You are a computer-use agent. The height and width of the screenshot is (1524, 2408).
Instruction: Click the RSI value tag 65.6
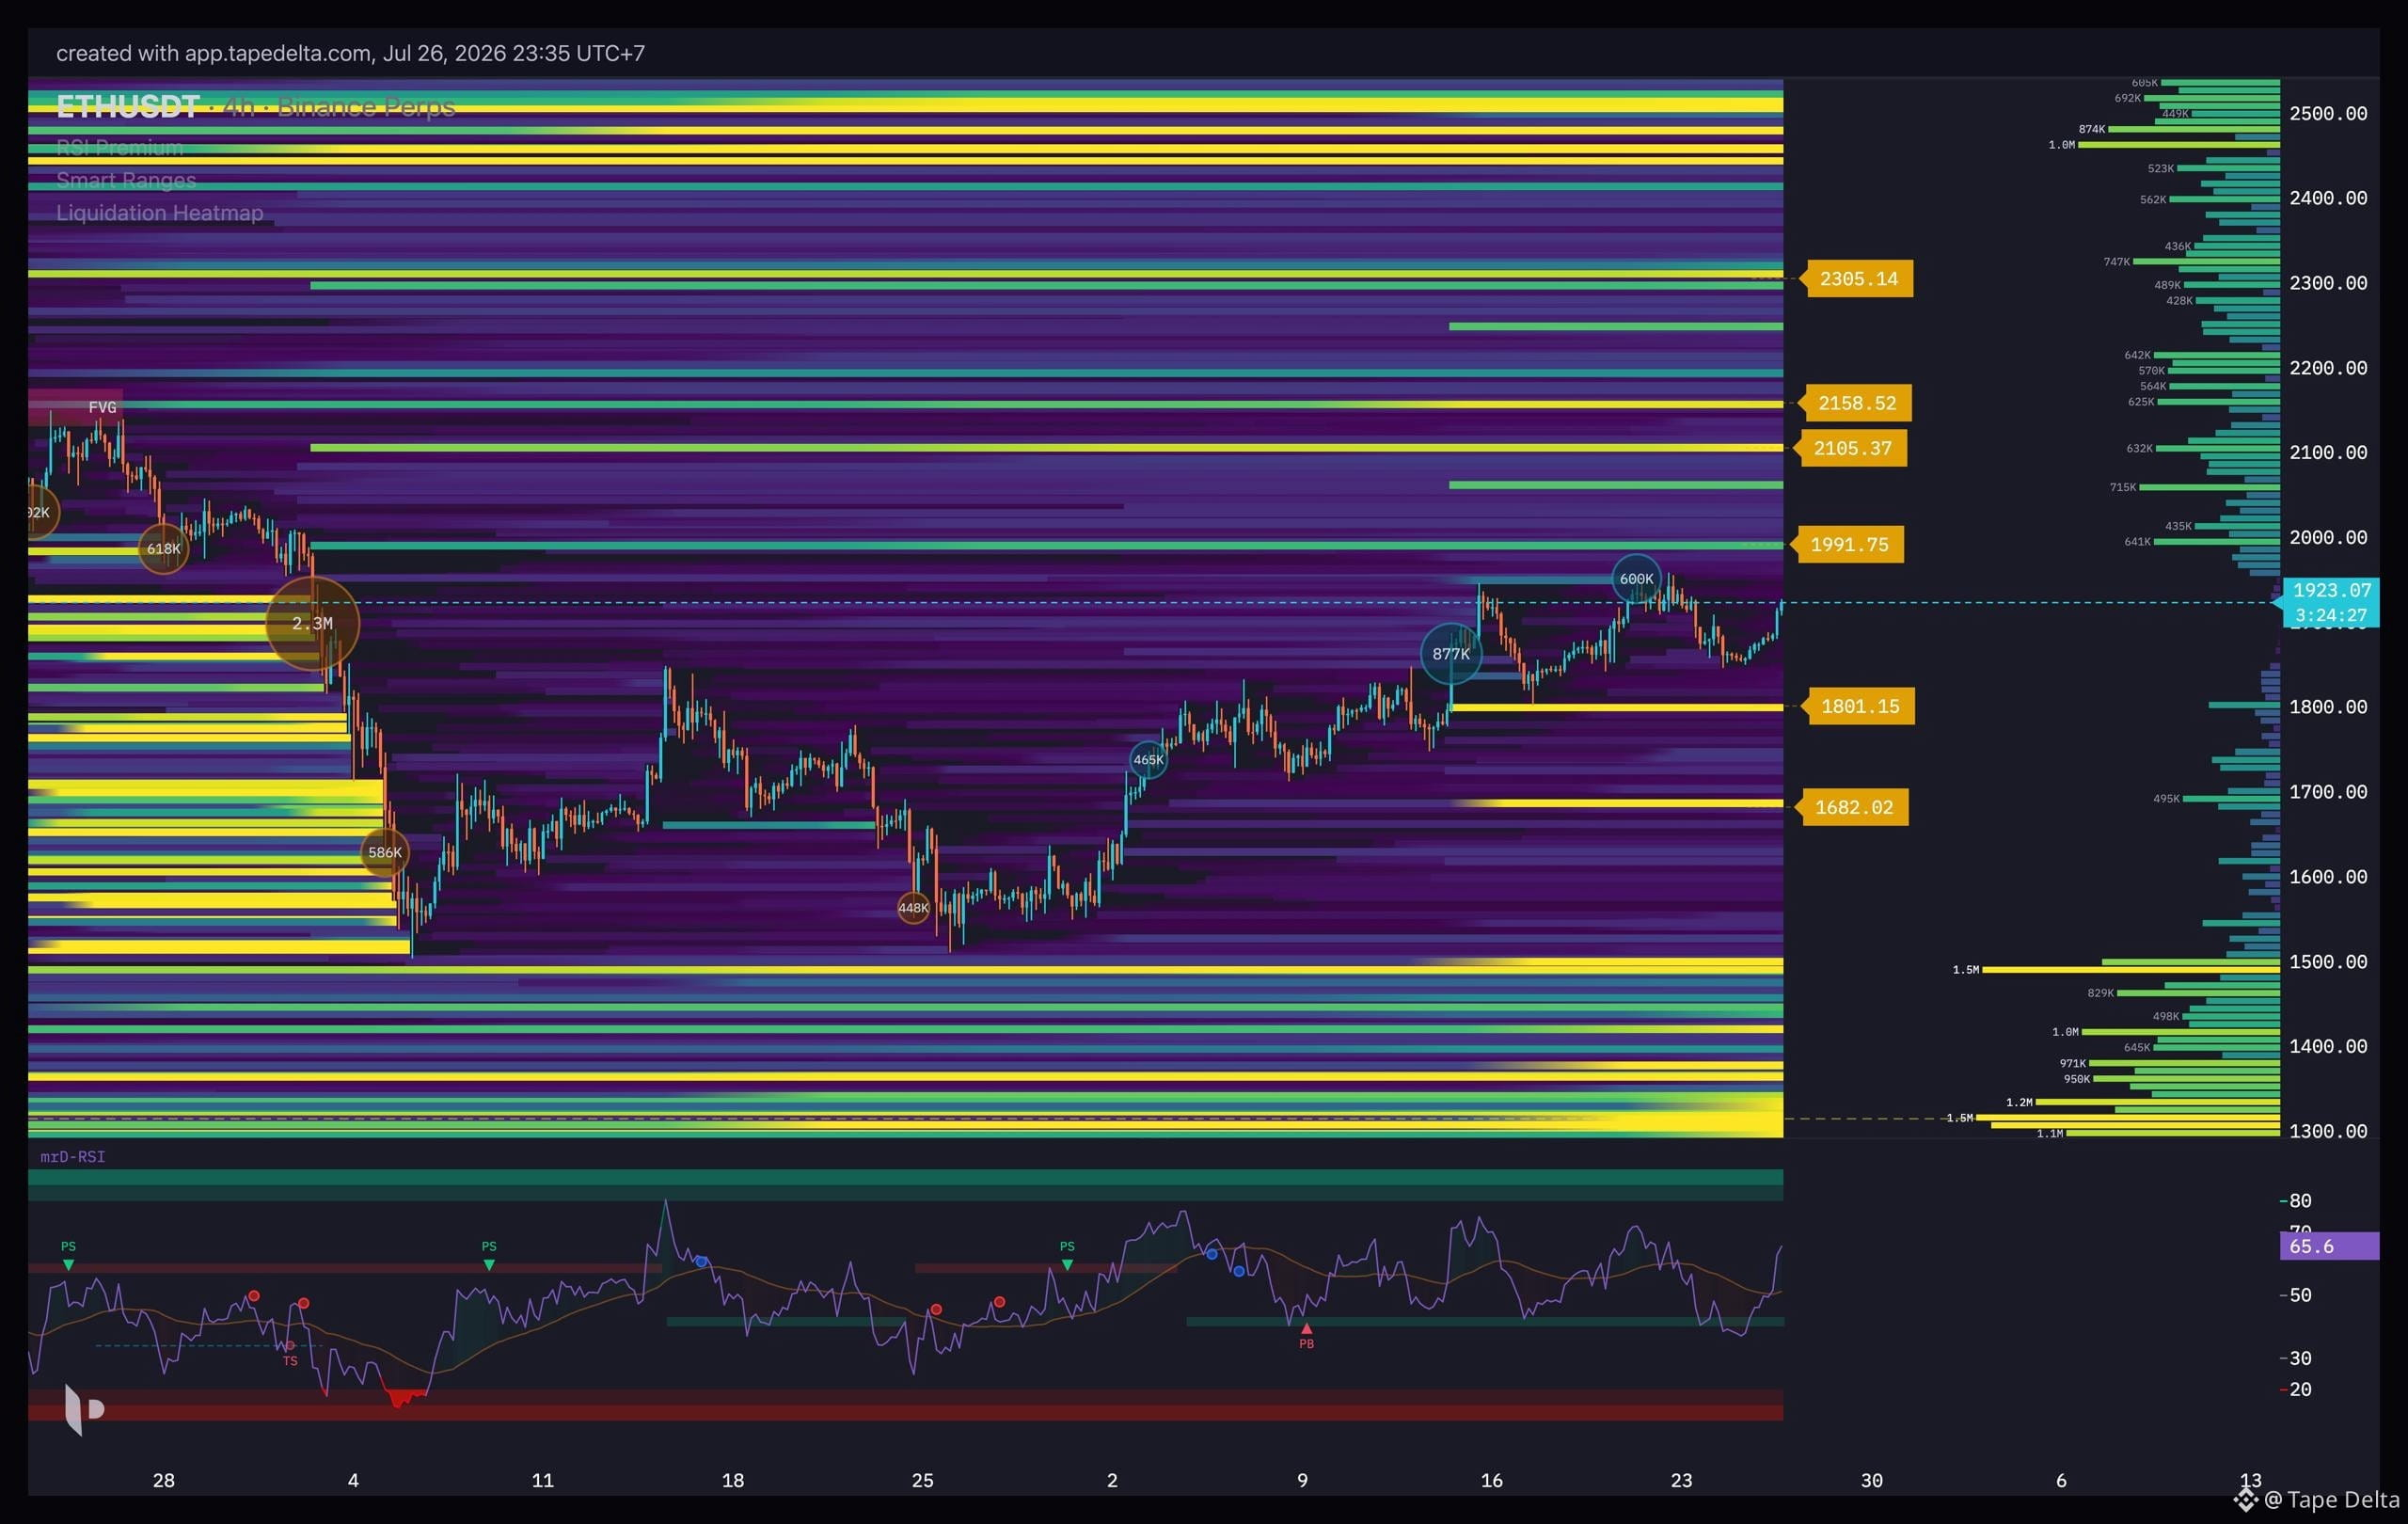click(x=2329, y=1246)
